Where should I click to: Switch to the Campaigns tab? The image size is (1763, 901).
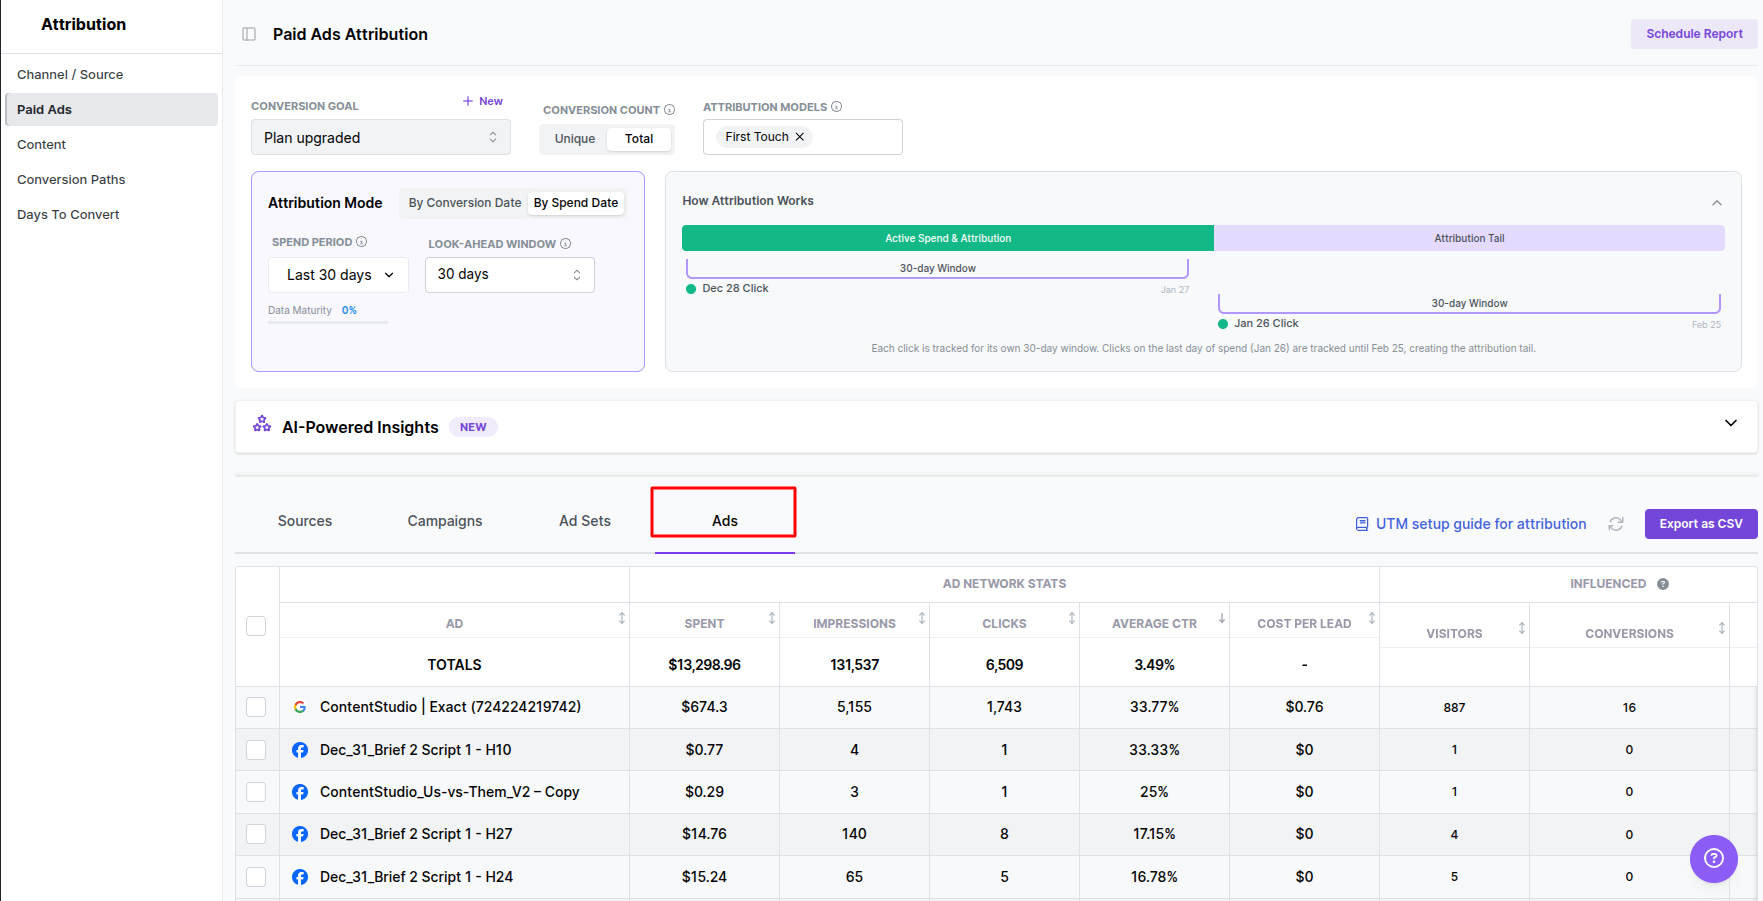pos(444,521)
